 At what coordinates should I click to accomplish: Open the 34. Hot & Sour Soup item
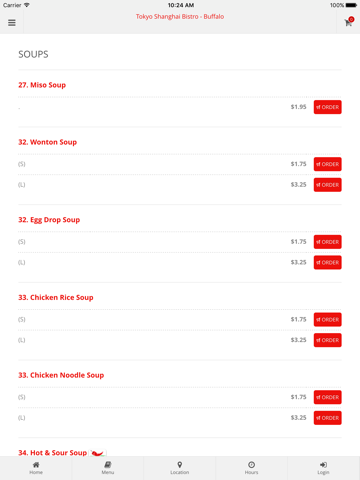click(52, 453)
